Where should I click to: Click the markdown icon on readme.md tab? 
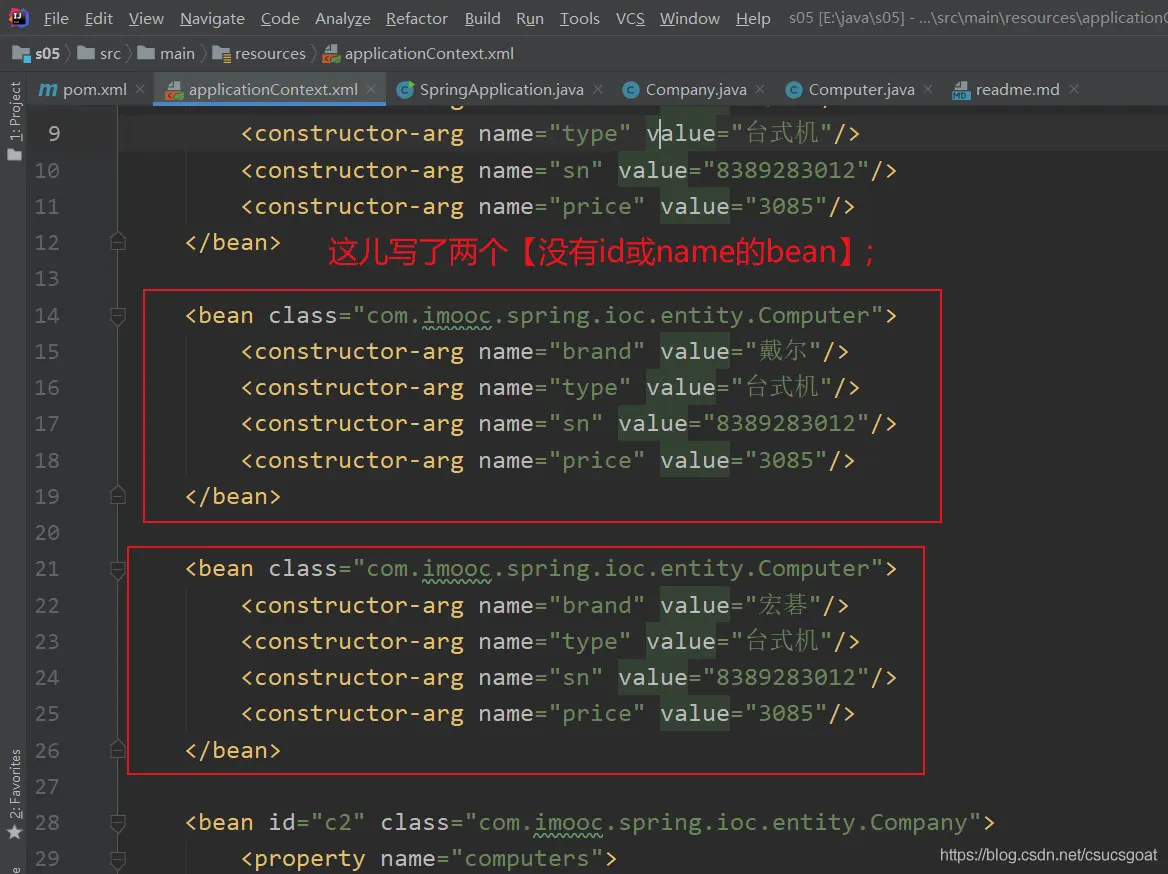(x=961, y=90)
